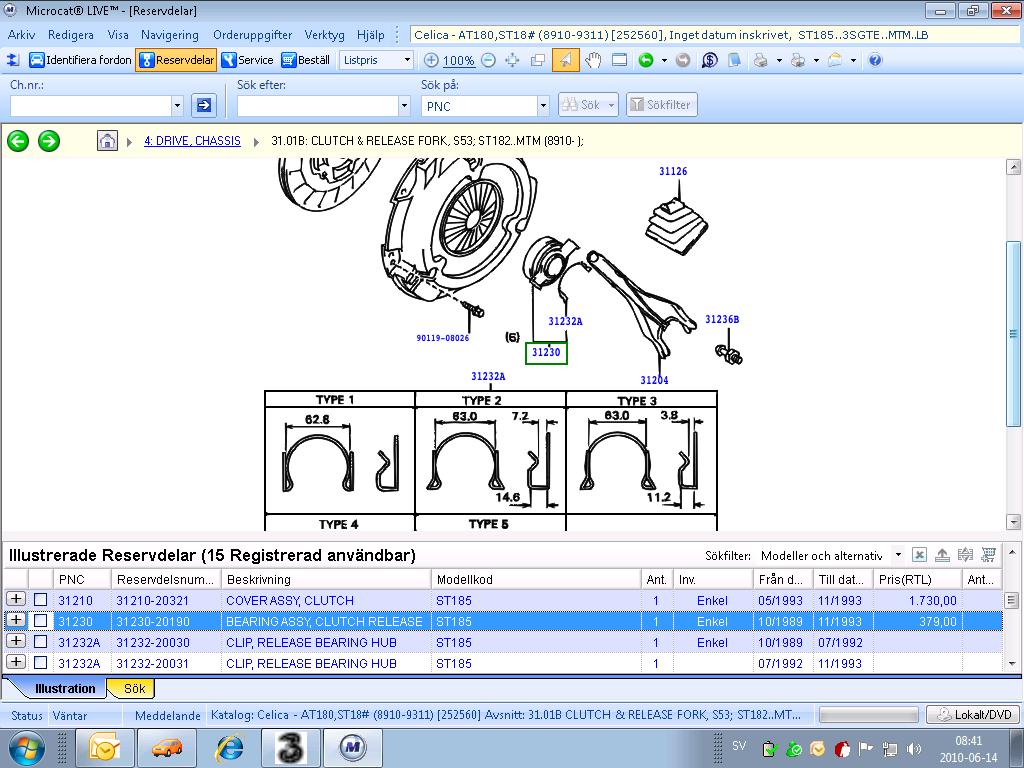
Task: Expand the 31210 COVER ASSY row
Action: (x=16, y=599)
